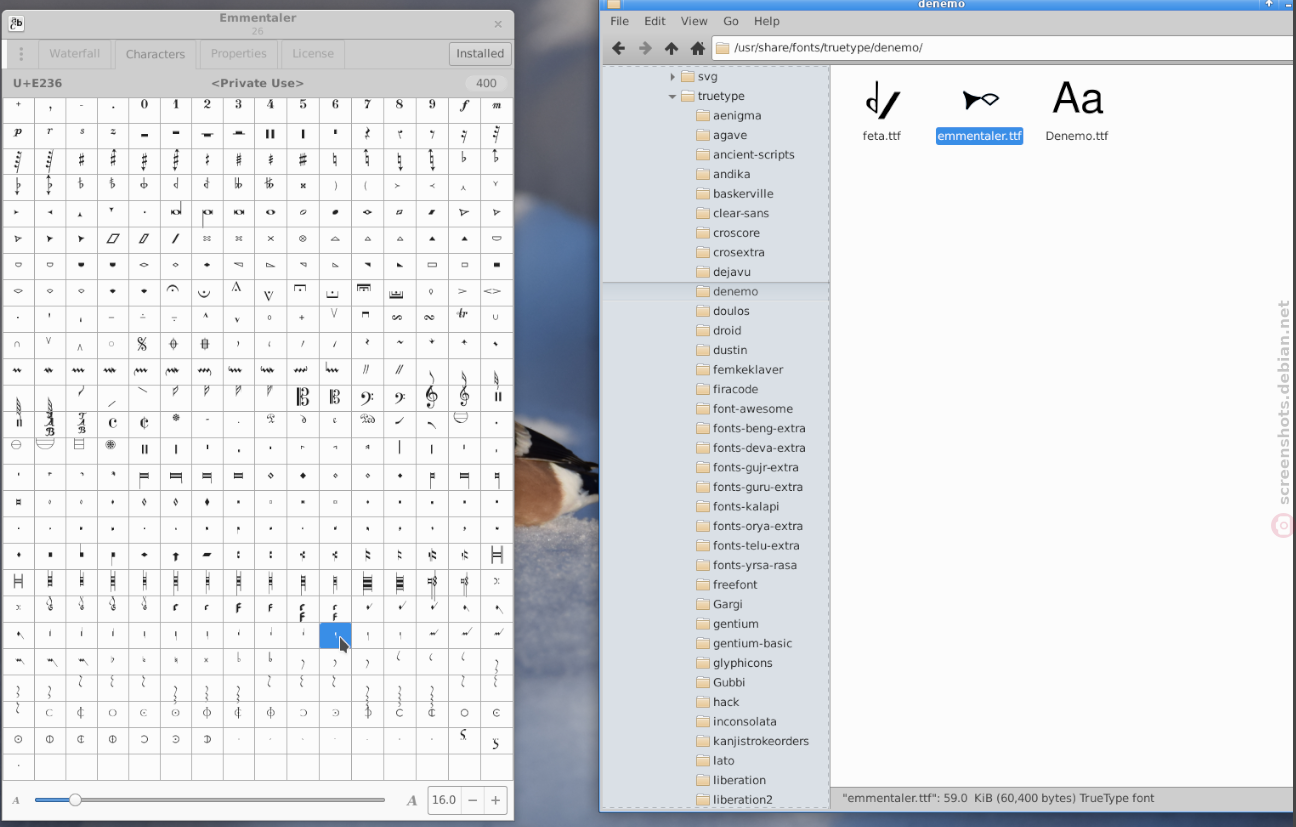Click the aenigma folder icon in tree
This screenshot has width=1296, height=827.
pyautogui.click(x=703, y=116)
